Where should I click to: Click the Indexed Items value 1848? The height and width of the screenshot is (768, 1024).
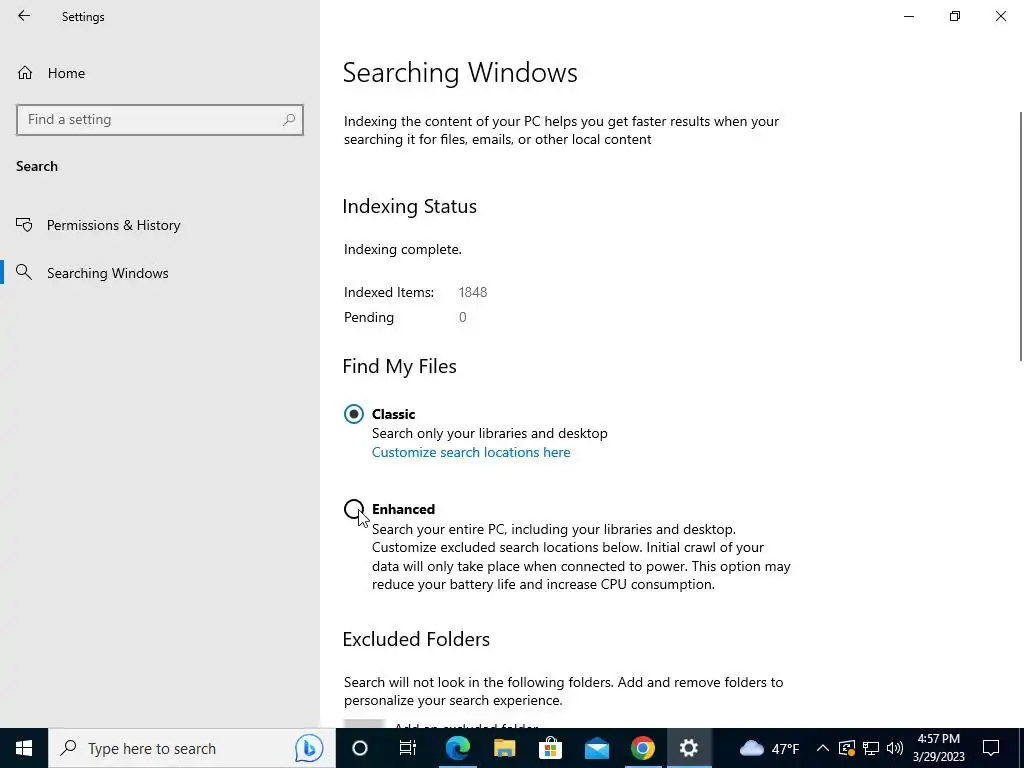(x=473, y=293)
